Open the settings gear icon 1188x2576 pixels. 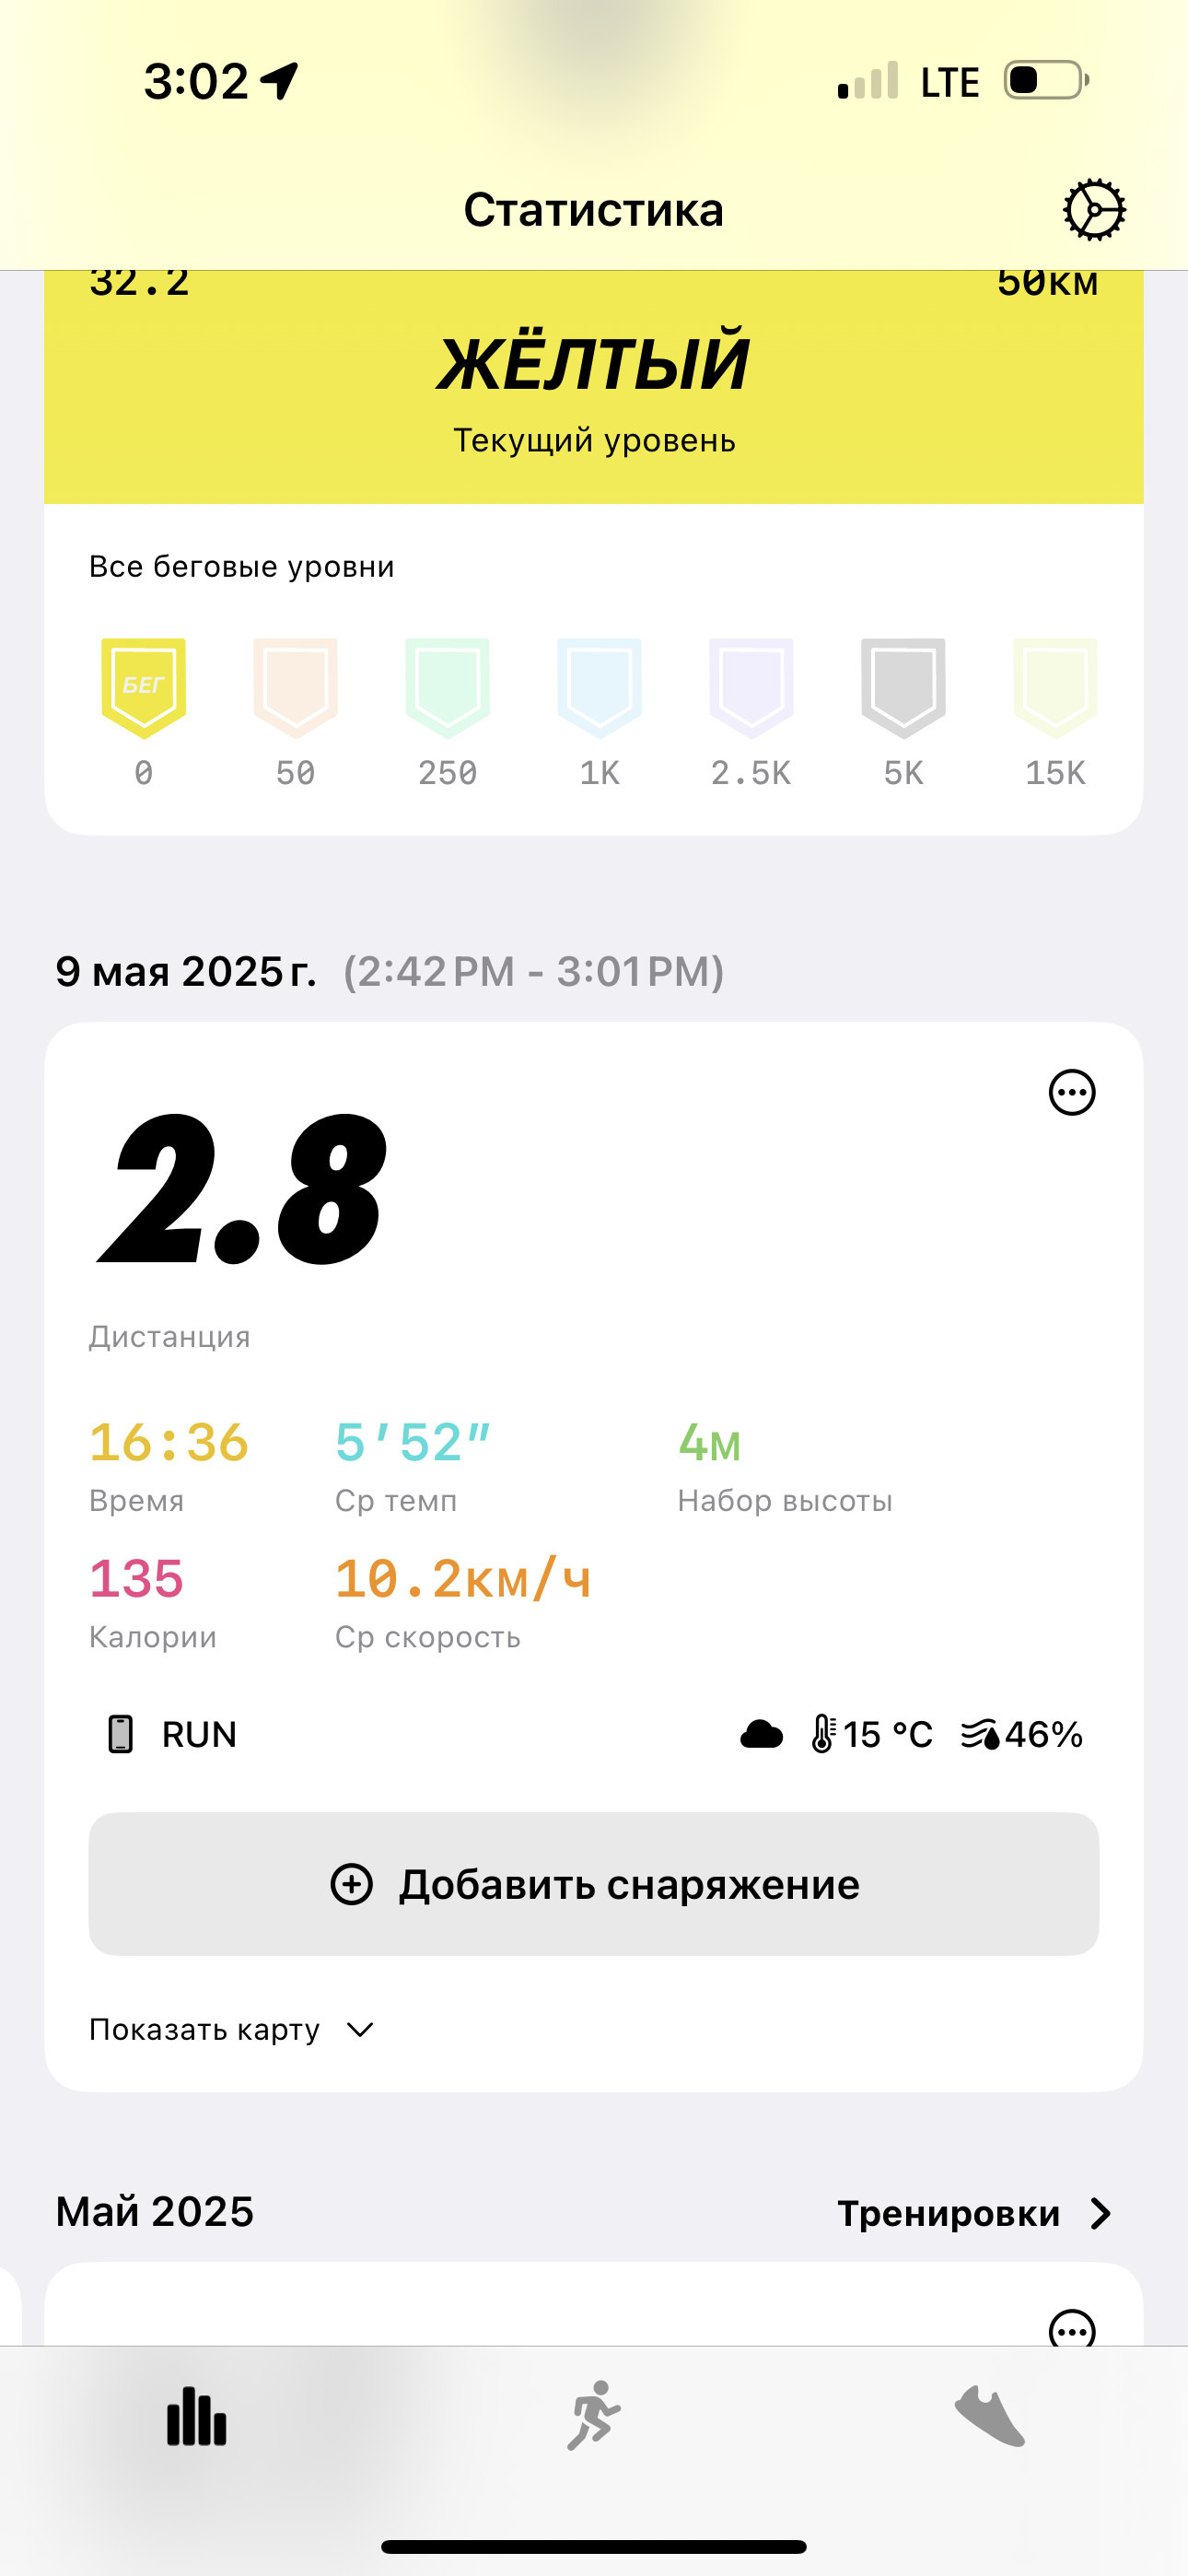tap(1094, 210)
